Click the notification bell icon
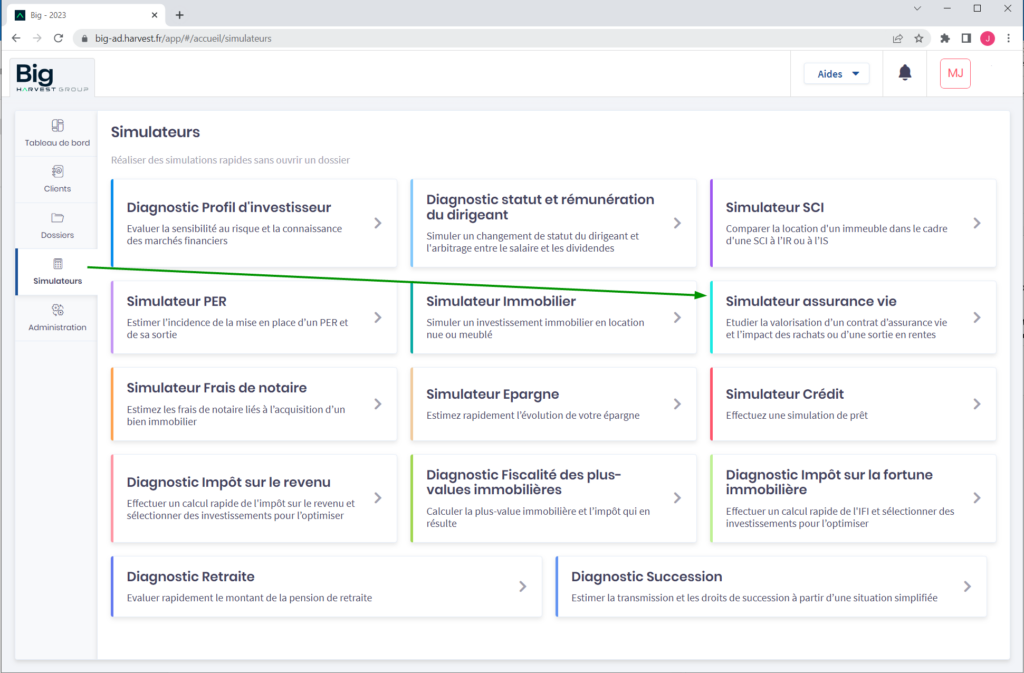1024x673 pixels. tap(905, 73)
